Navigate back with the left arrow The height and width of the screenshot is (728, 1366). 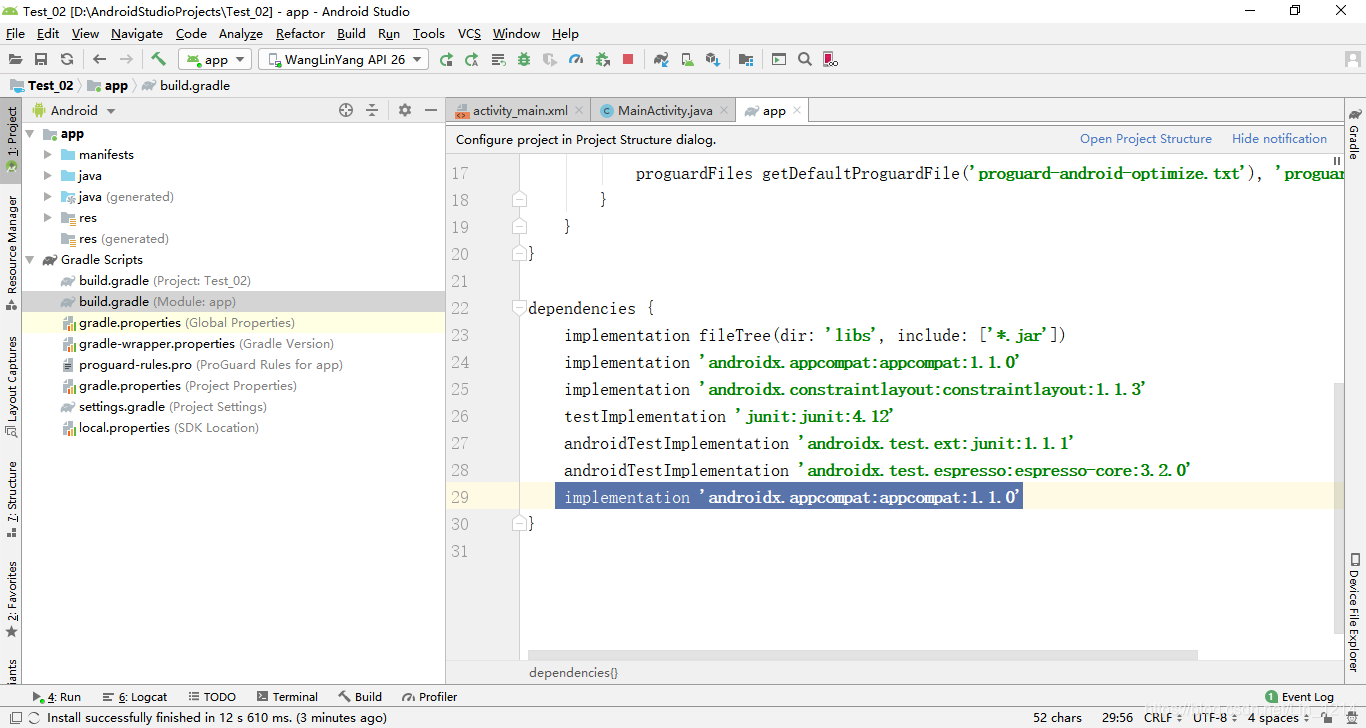[x=99, y=60]
